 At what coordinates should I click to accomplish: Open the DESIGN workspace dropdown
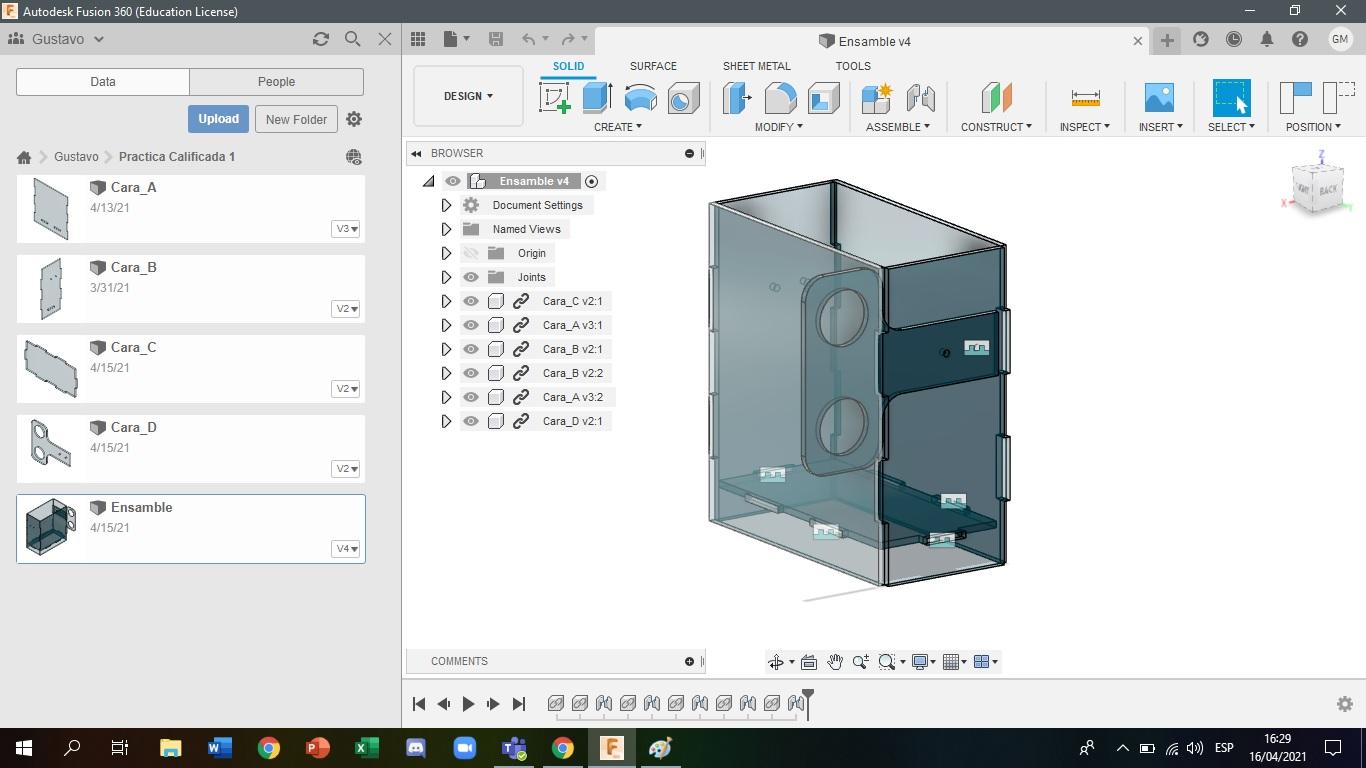pyautogui.click(x=468, y=96)
